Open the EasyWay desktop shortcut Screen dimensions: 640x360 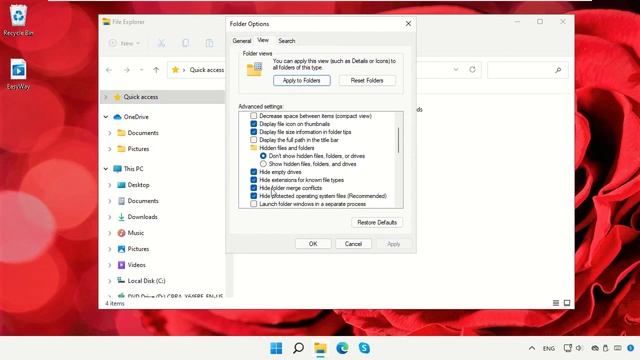pyautogui.click(x=18, y=74)
